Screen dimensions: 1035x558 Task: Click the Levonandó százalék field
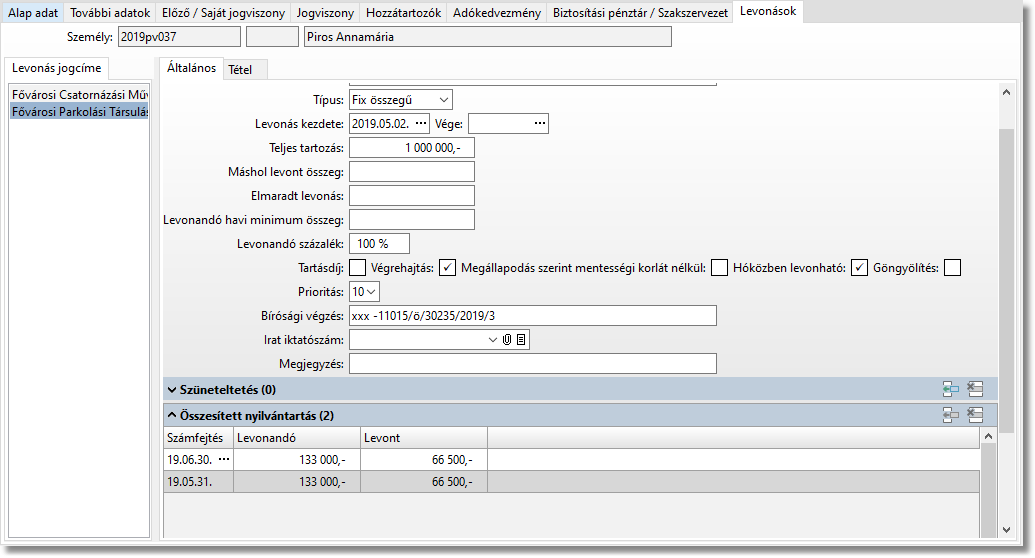380,244
